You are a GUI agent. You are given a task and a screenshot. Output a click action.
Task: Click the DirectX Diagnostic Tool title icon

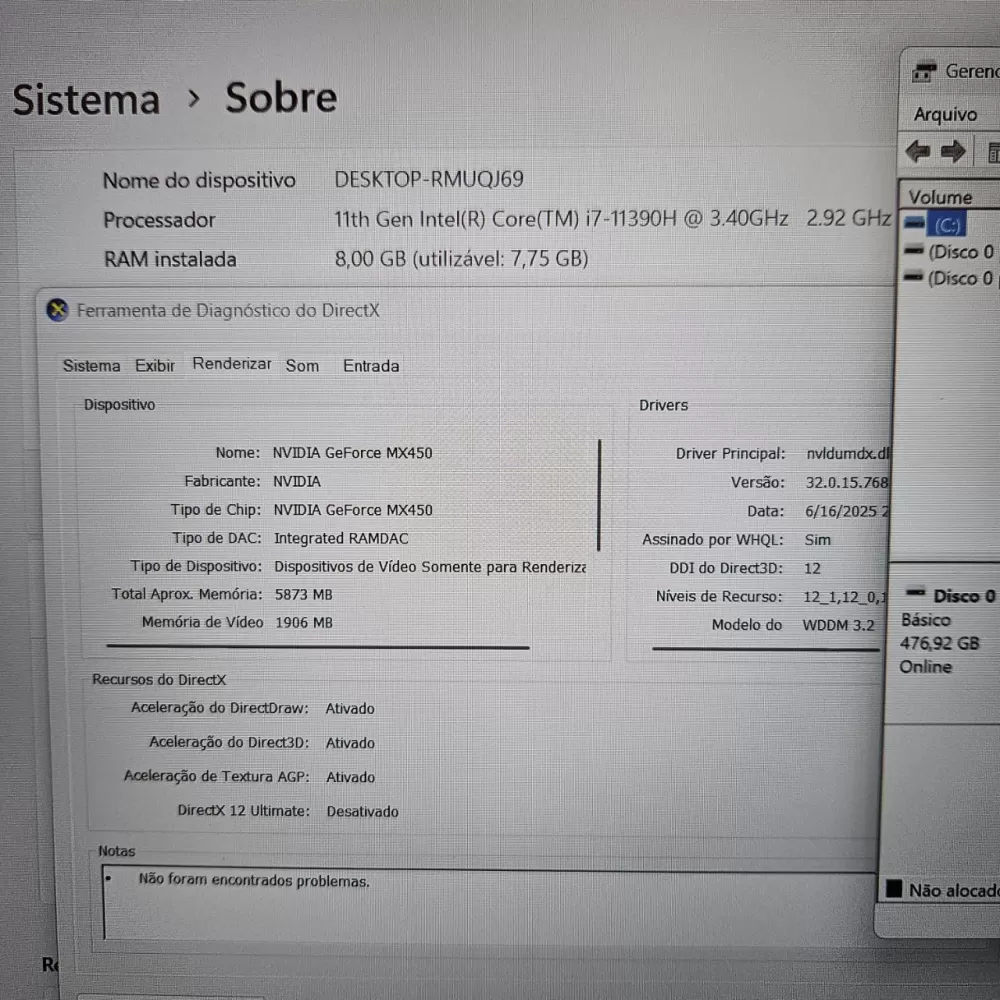[58, 310]
